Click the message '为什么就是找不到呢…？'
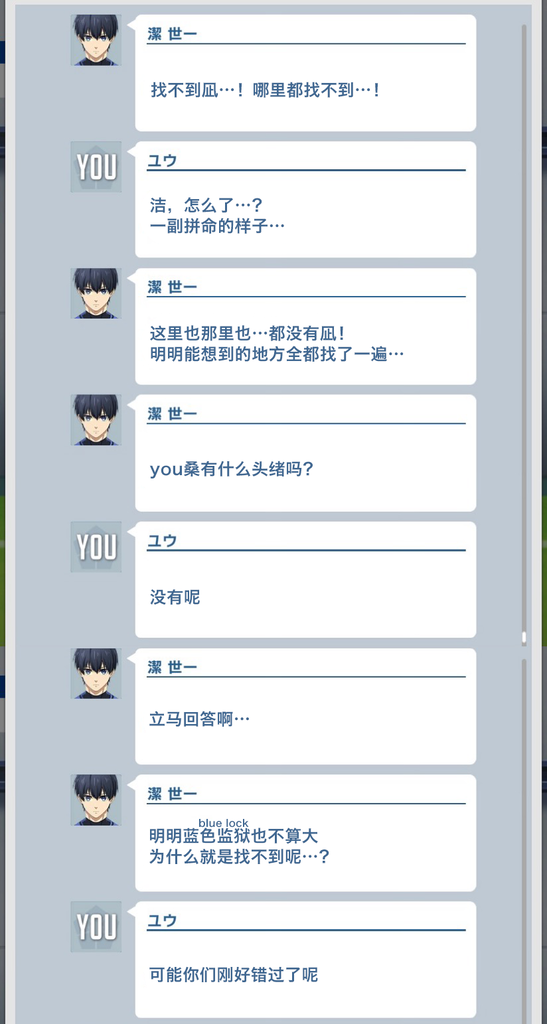The height and width of the screenshot is (1024, 547). tap(239, 857)
